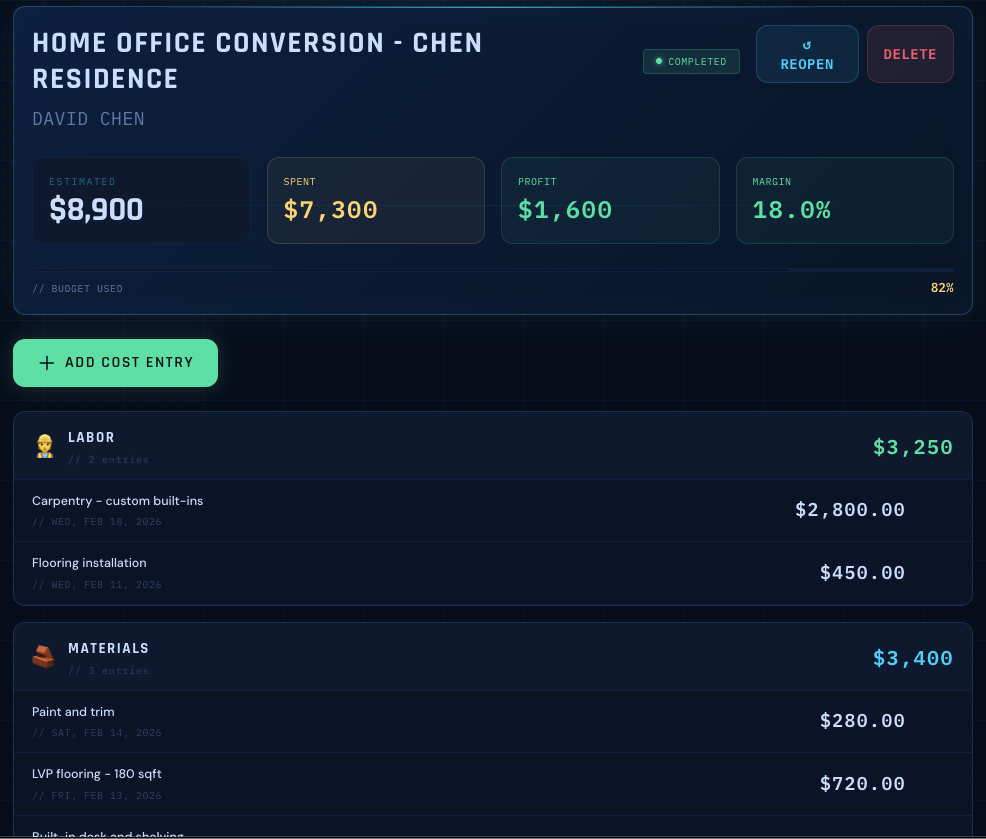Select the SPENT stat card

tap(375, 200)
